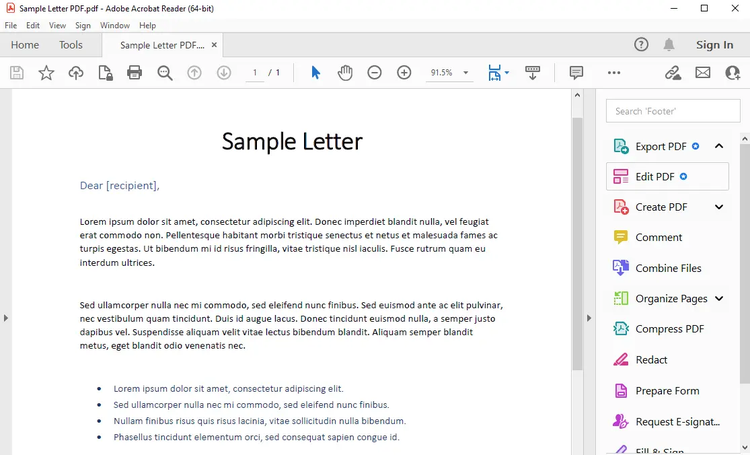Open the Sign menu
Image resolution: width=750 pixels, height=455 pixels.
tap(83, 25)
